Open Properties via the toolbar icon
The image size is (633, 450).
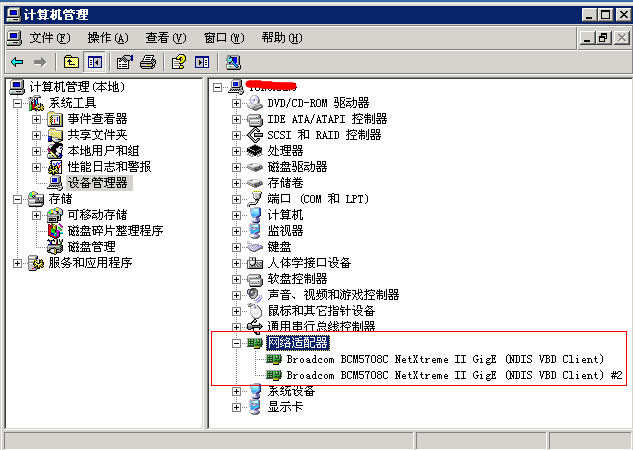coord(124,62)
